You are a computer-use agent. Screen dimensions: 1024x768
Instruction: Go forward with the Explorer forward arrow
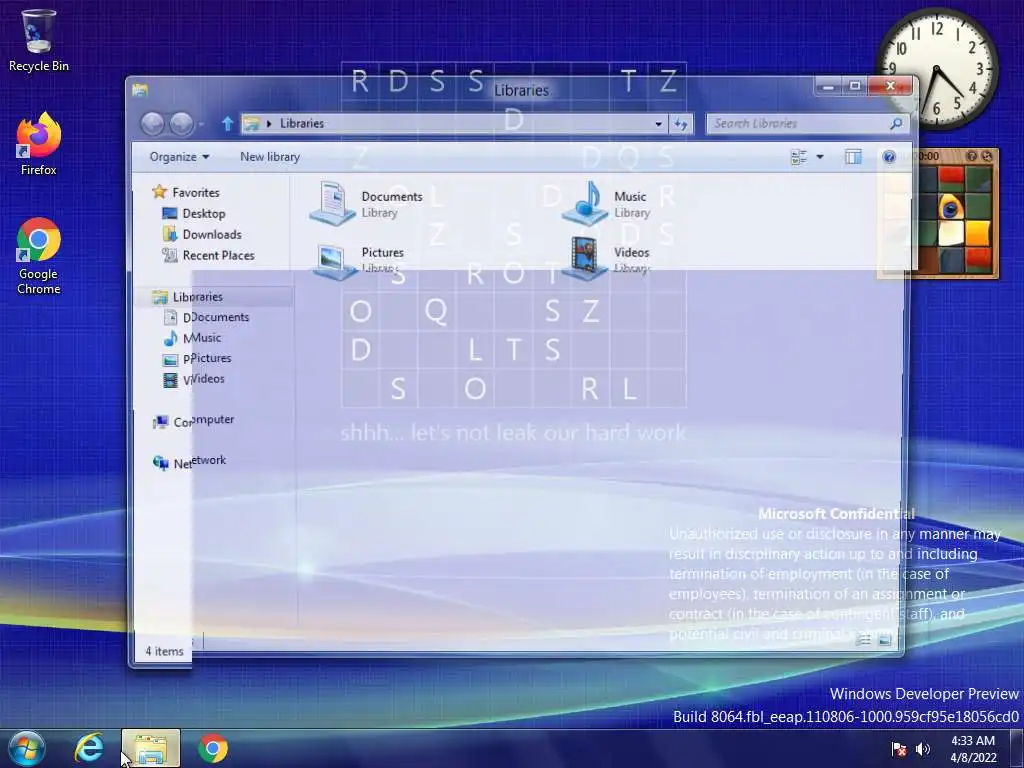[x=182, y=123]
